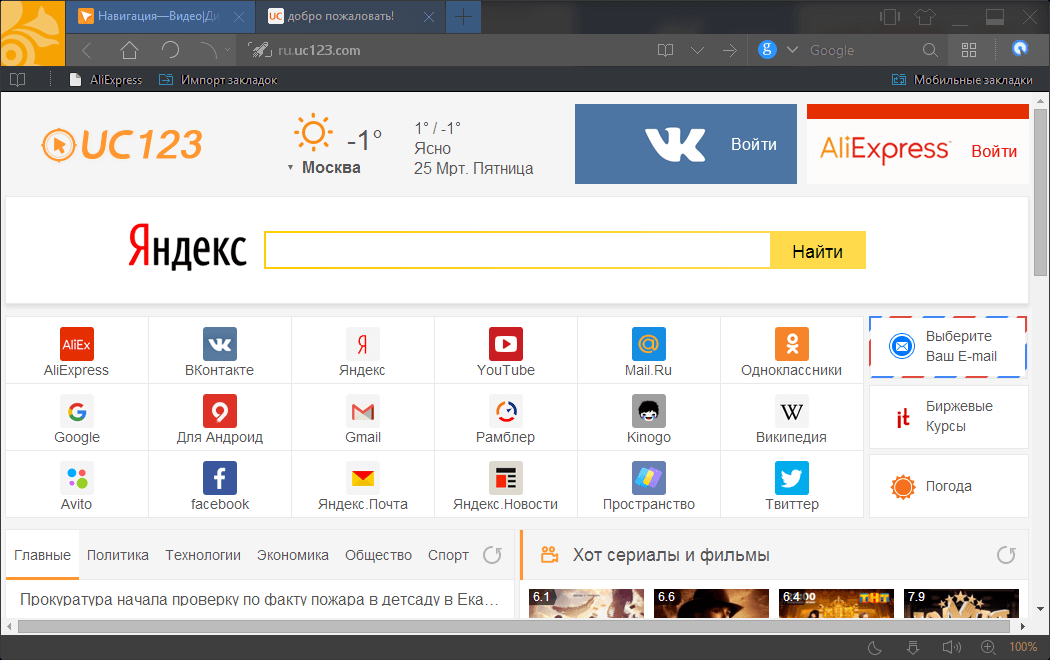Image resolution: width=1050 pixels, height=660 pixels.
Task: Click Импорт закладок bookmark item
Action: [x=218, y=80]
